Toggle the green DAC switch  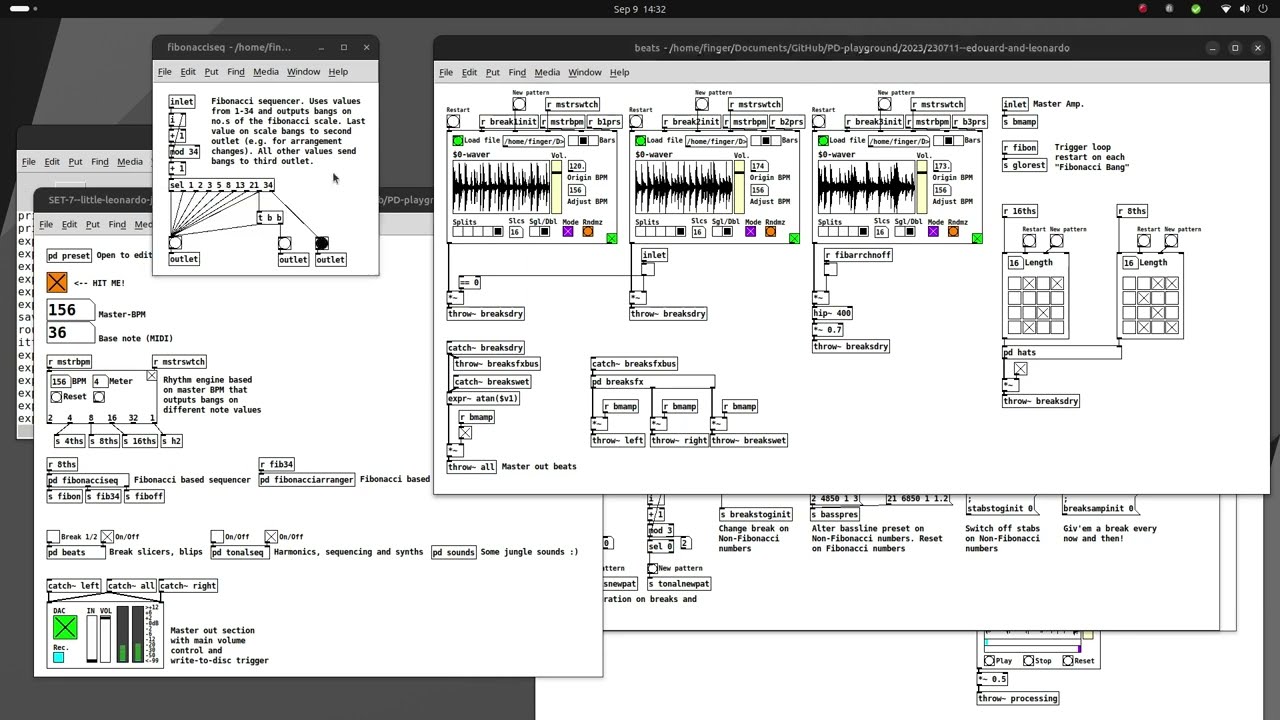point(65,627)
